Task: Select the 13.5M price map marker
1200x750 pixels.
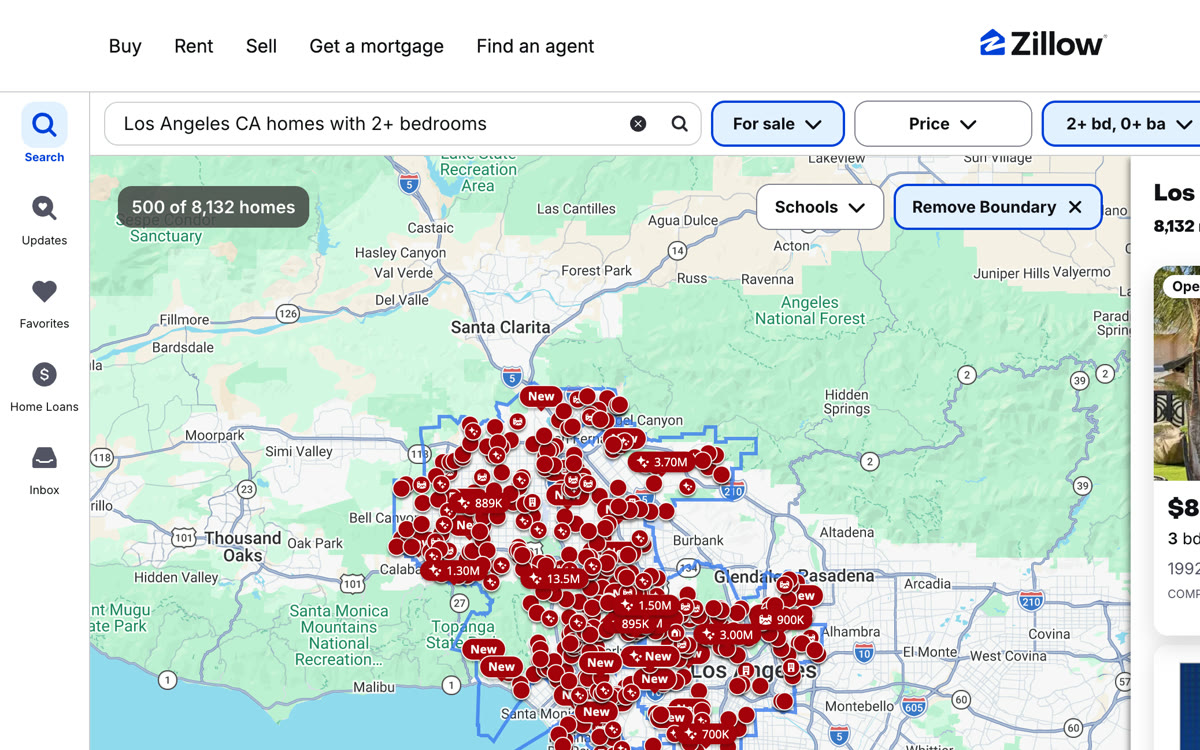Action: [x=553, y=579]
